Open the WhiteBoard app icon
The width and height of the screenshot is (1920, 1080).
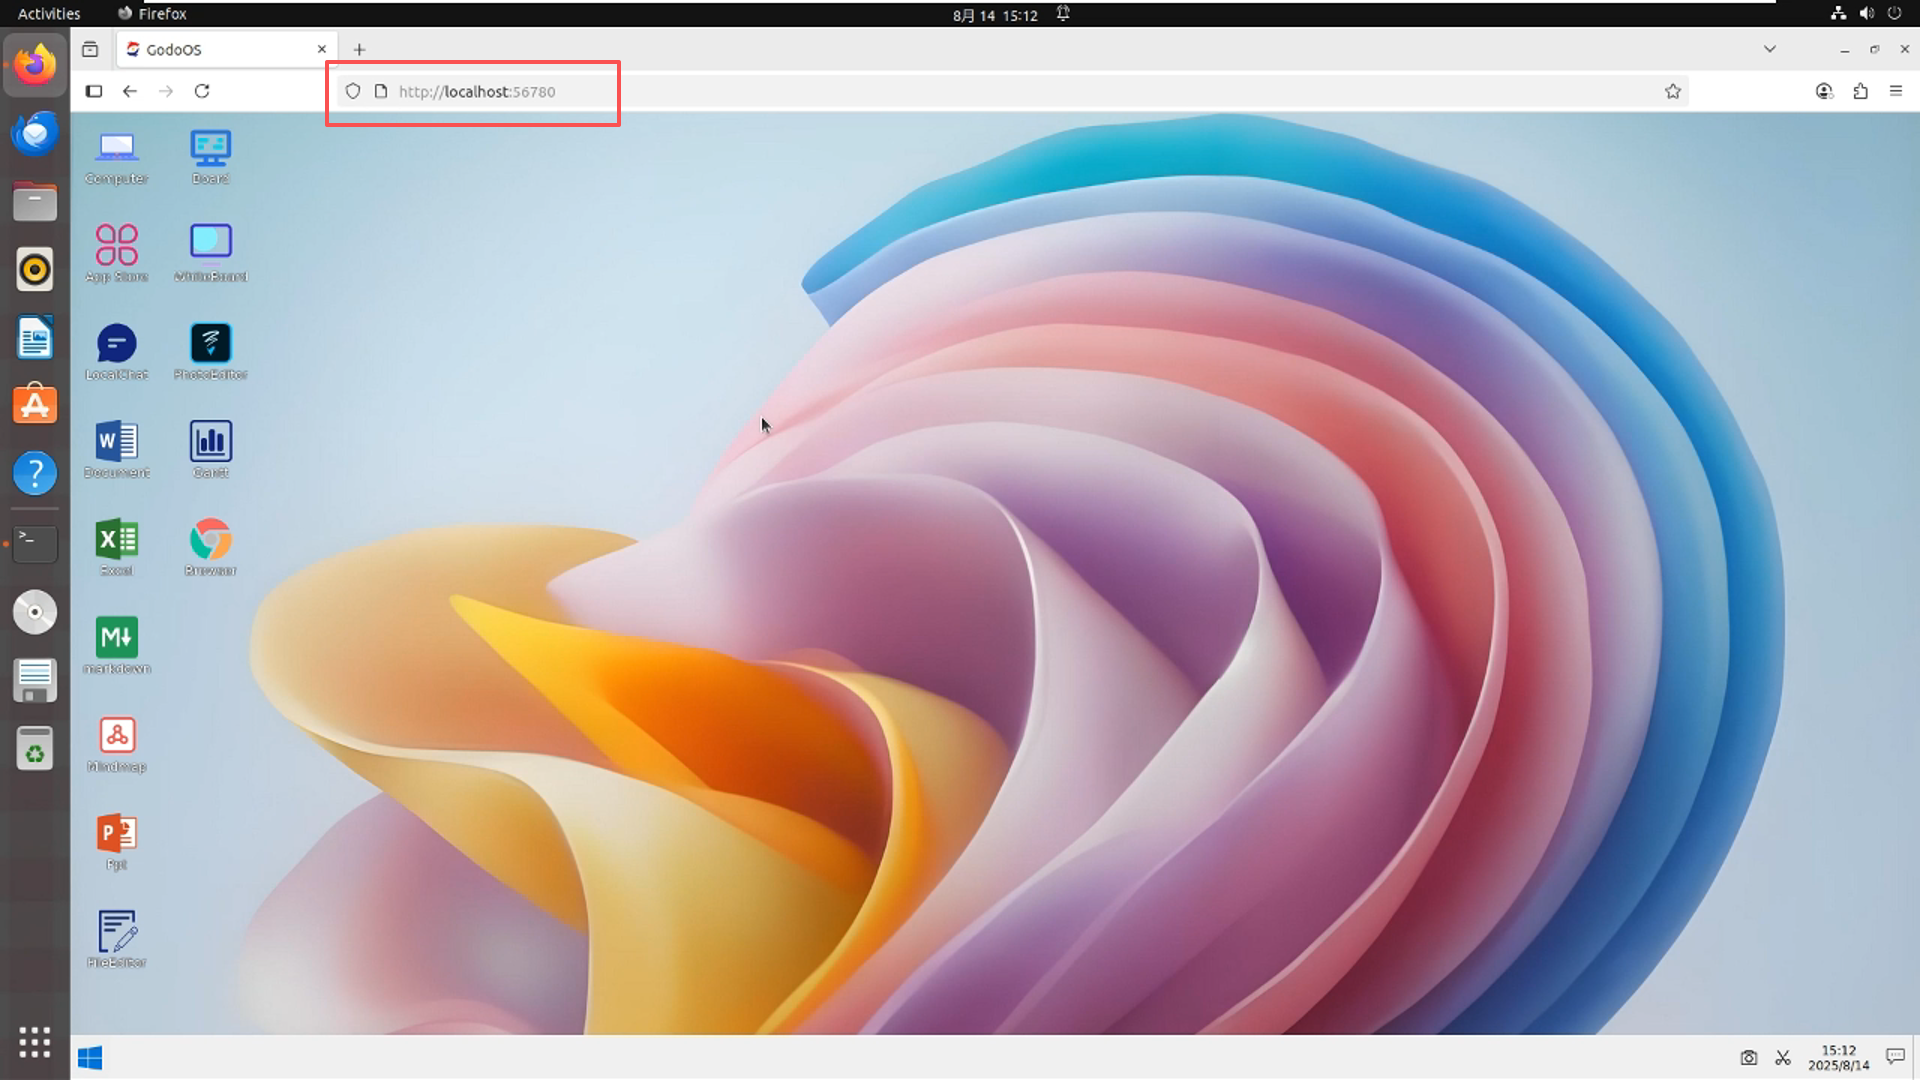pos(210,254)
